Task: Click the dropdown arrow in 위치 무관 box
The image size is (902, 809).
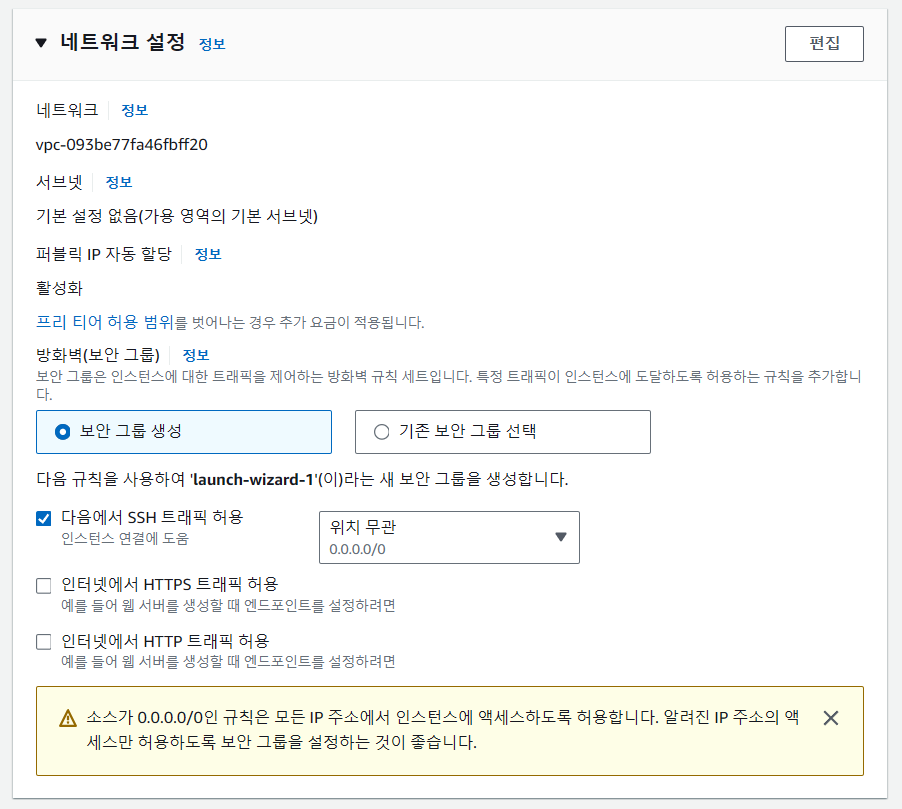Action: 561,537
